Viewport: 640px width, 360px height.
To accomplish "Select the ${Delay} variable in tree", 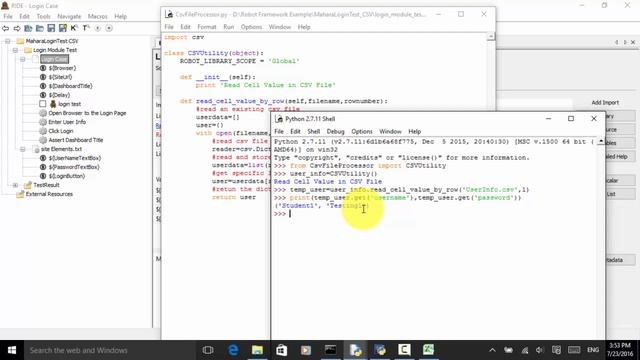I will pos(59,95).
